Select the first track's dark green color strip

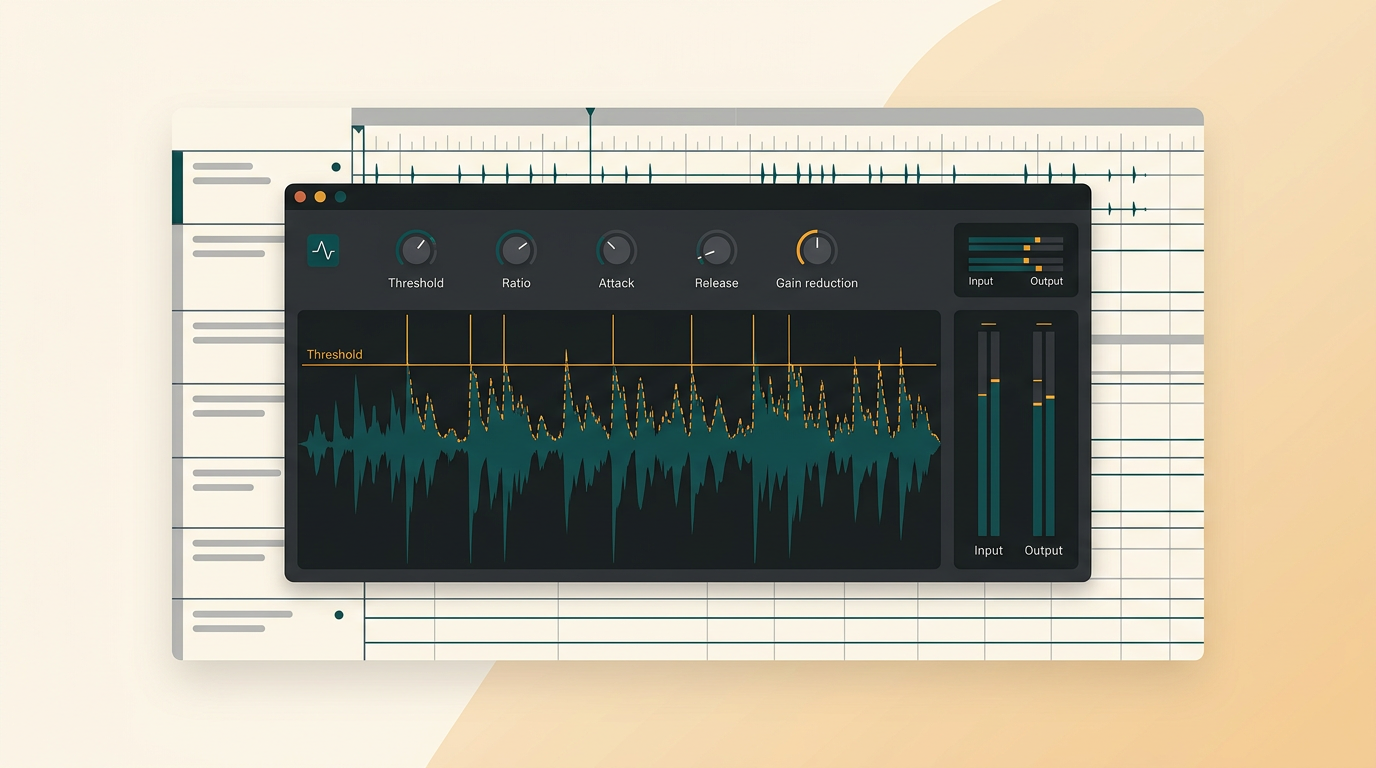point(177,187)
